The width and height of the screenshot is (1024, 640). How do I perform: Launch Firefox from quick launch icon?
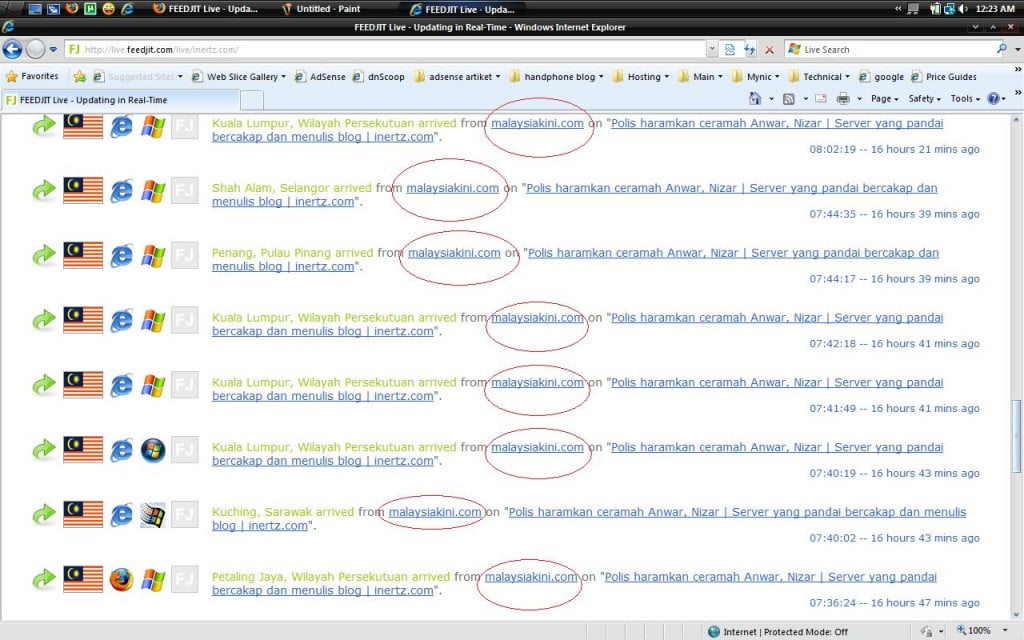(72, 8)
